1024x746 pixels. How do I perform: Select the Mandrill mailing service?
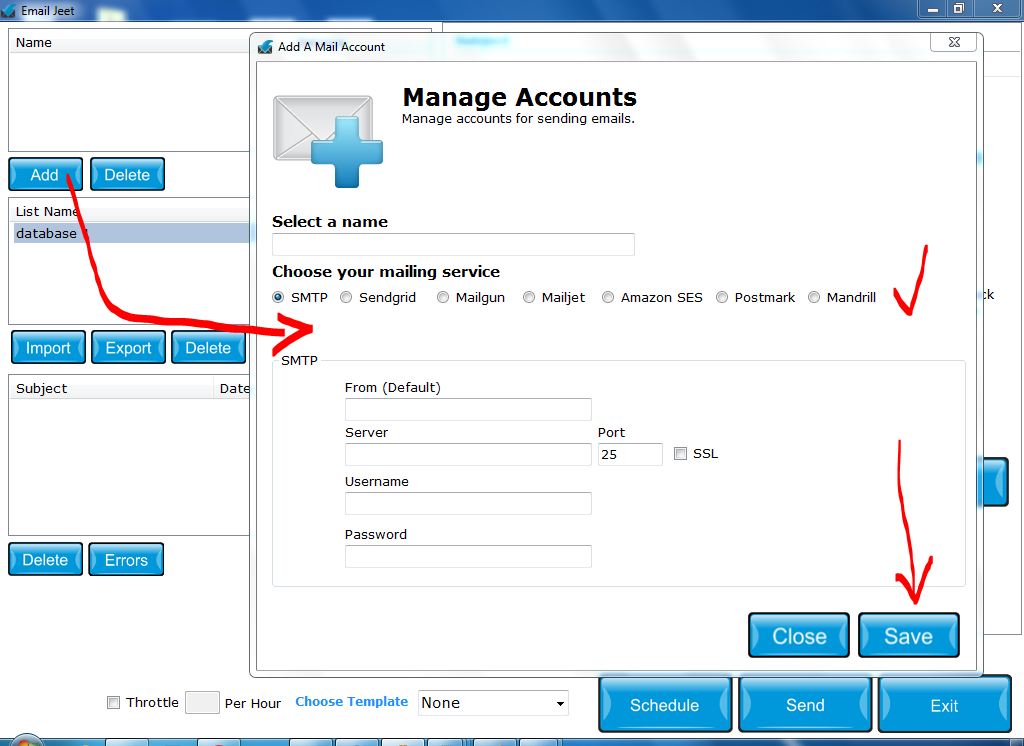(814, 297)
